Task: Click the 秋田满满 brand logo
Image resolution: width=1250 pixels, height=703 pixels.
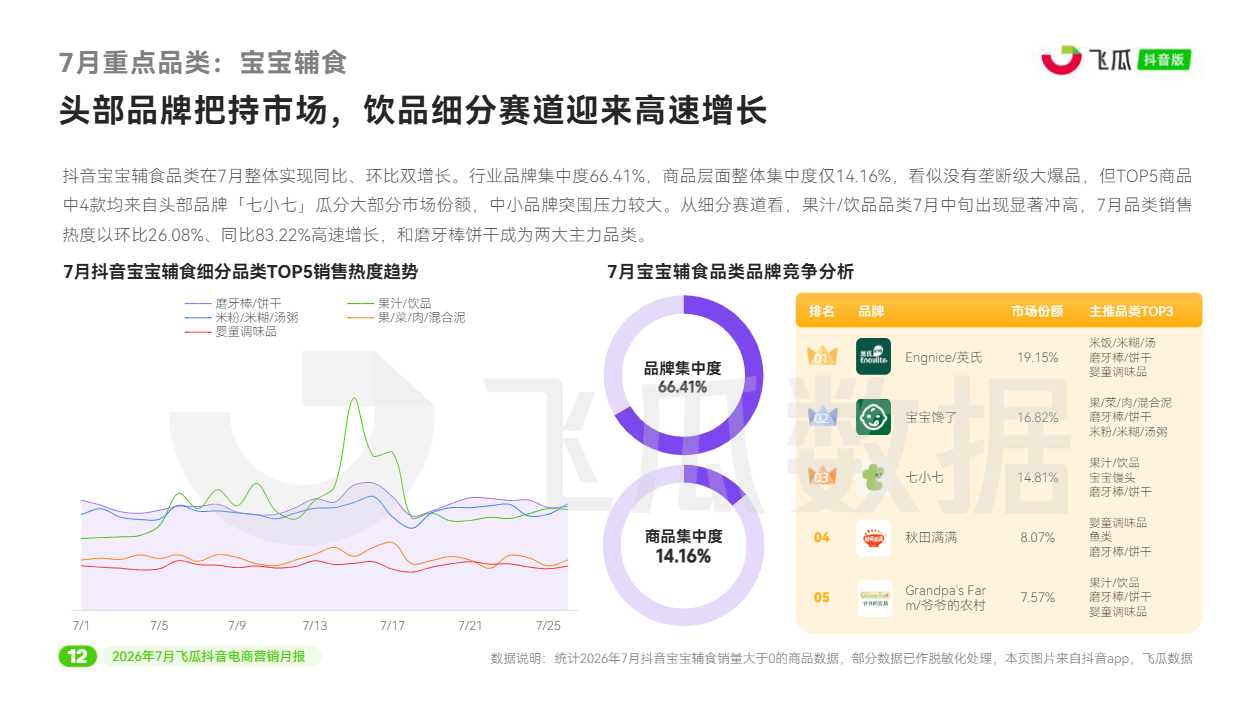Action: pyautogui.click(x=873, y=537)
